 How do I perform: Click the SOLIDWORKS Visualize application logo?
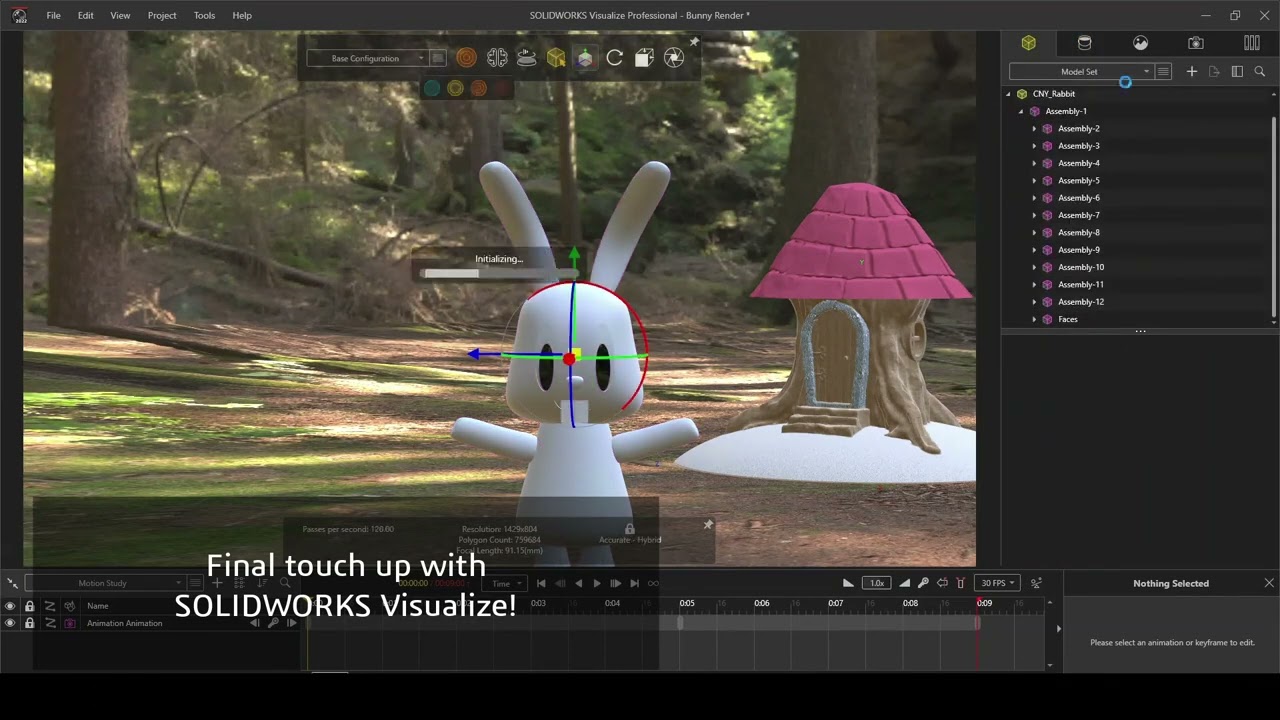pyautogui.click(x=19, y=15)
